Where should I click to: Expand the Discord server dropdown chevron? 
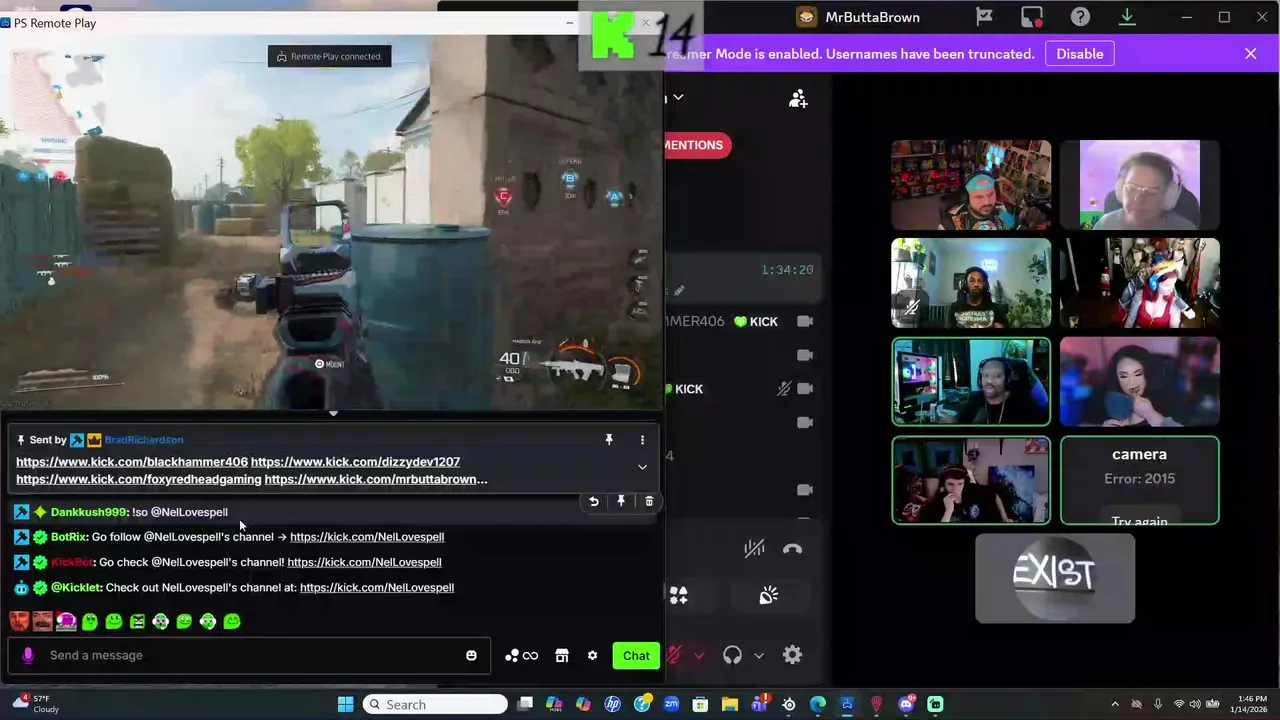click(x=678, y=97)
